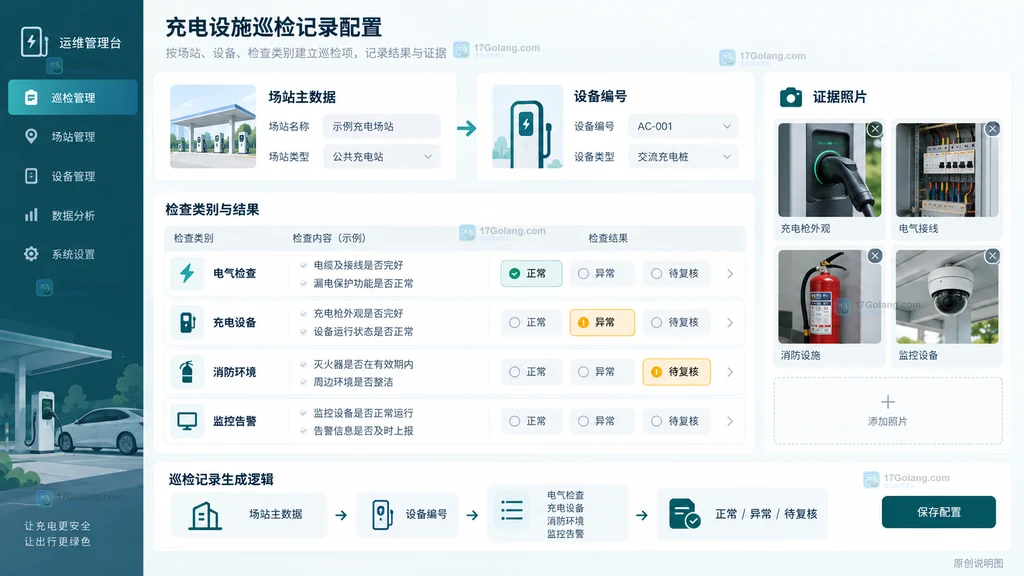
Task: Expand the 充电设备 row chevron
Action: 730,323
